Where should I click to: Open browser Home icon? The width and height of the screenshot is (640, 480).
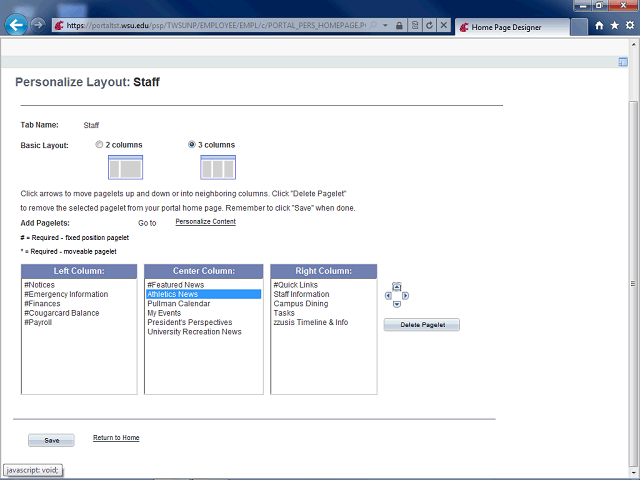click(x=598, y=26)
